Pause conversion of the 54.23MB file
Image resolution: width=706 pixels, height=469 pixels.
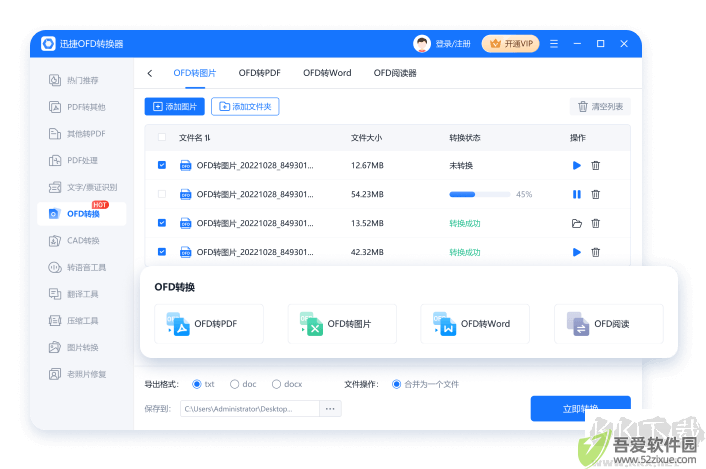576,194
